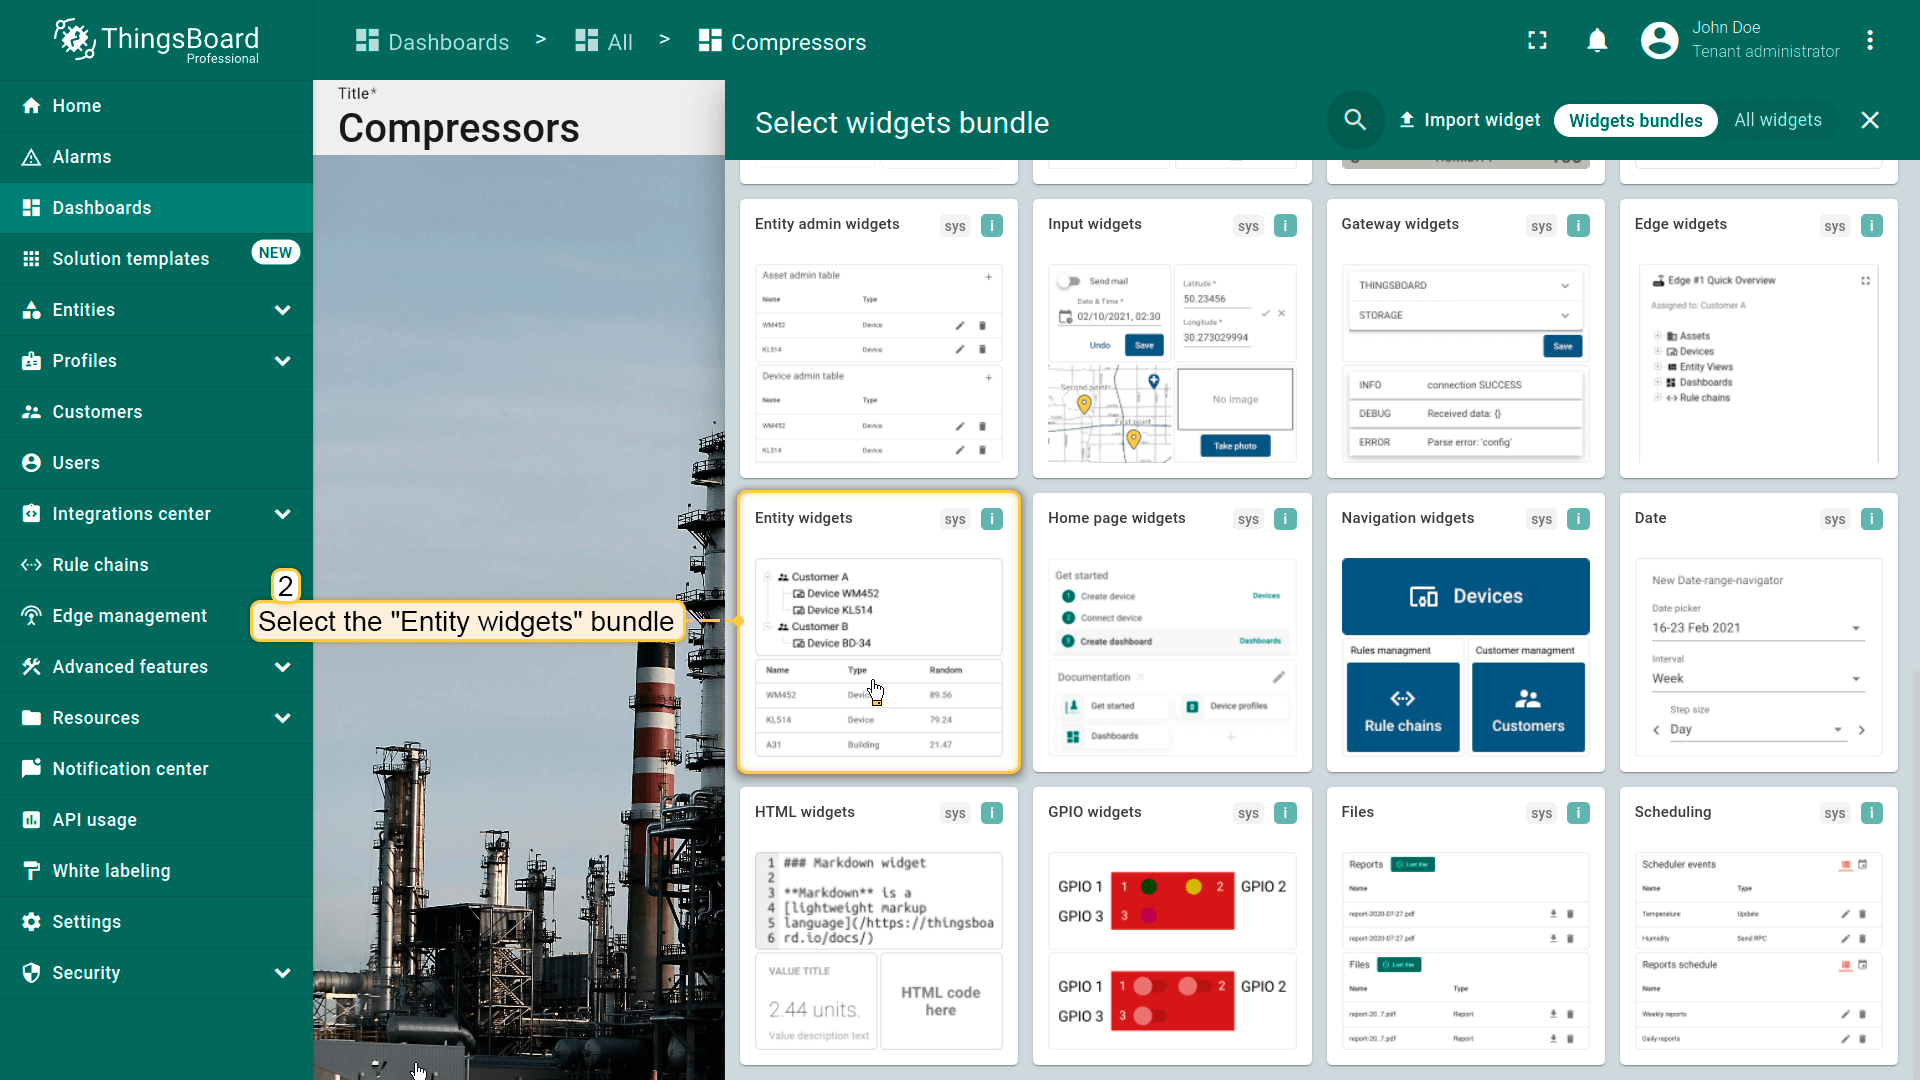This screenshot has width=1920, height=1080.
Task: Click the info icon on Entity widgets bundle
Action: click(991, 519)
